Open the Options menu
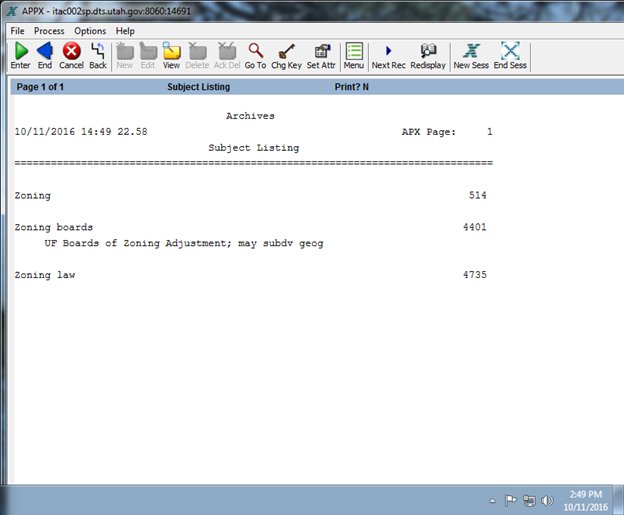Screen dimensions: 624x515 (x=90, y=31)
